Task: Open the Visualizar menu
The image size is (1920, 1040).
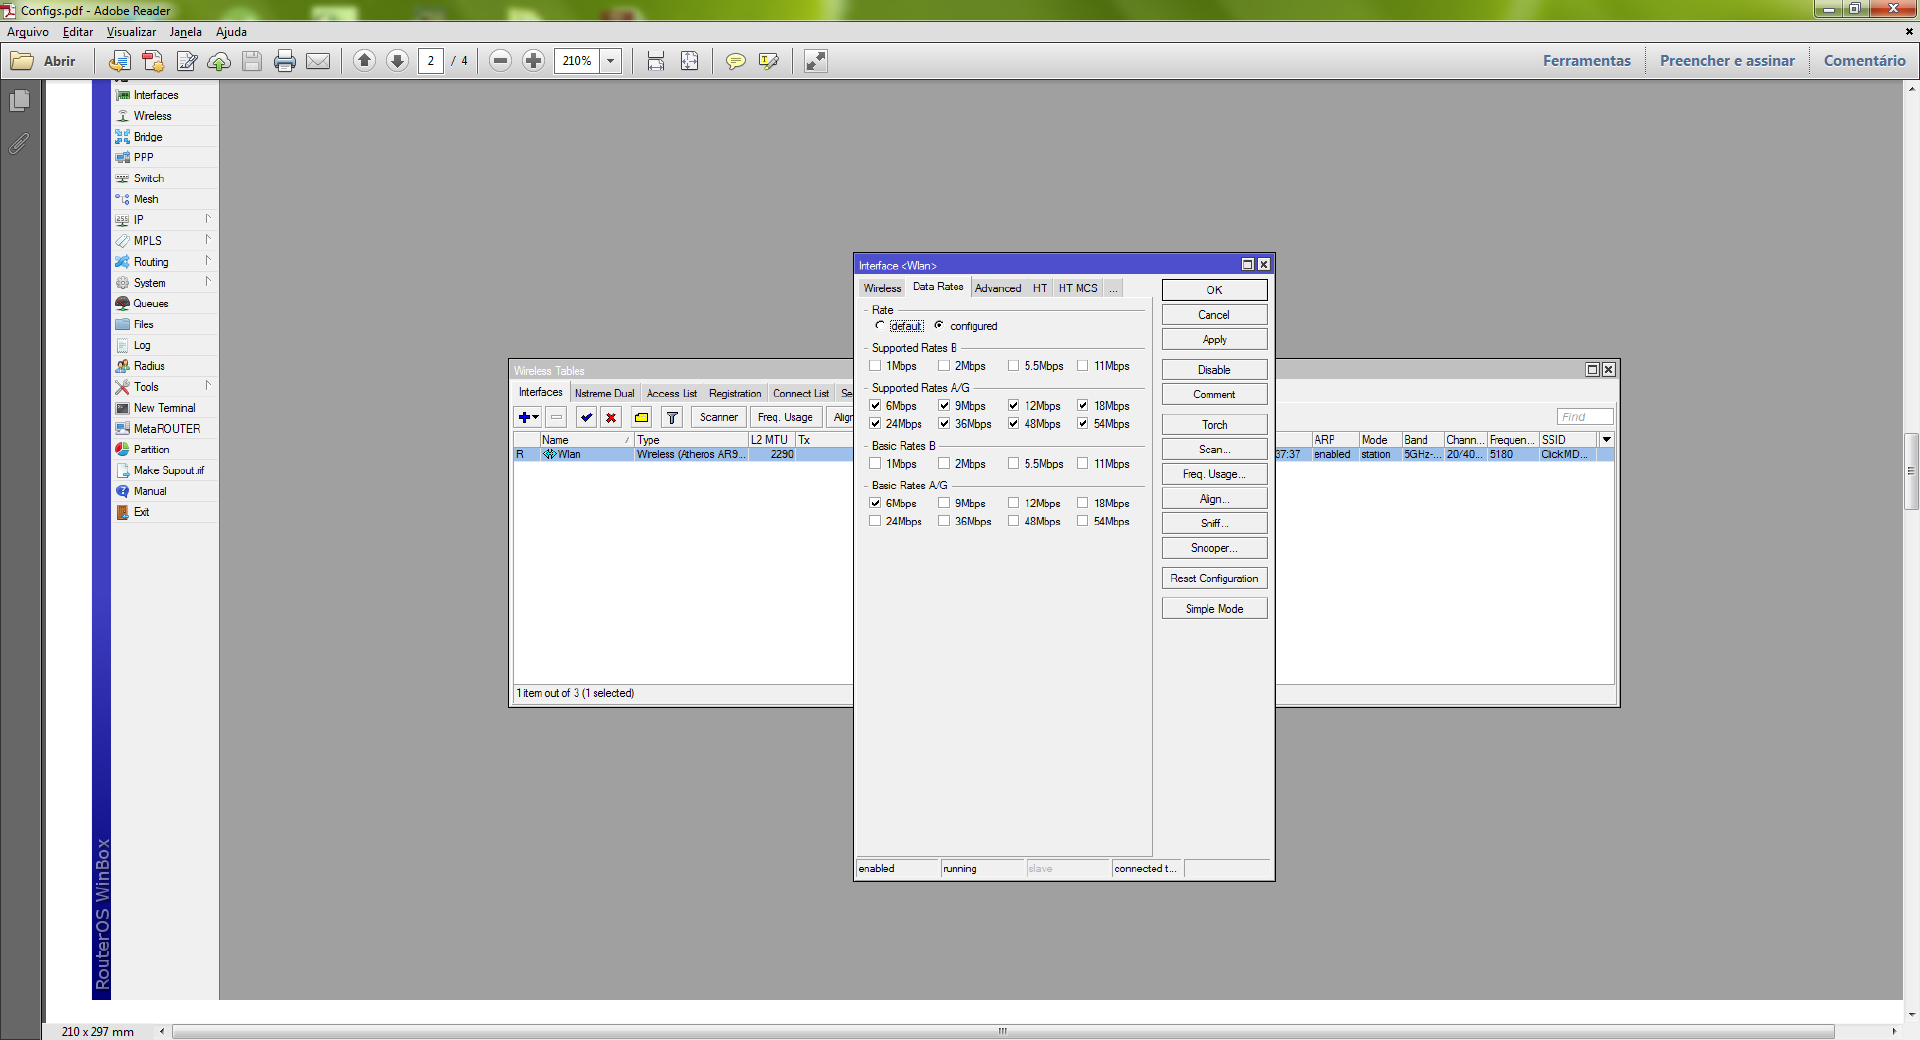Action: (131, 32)
